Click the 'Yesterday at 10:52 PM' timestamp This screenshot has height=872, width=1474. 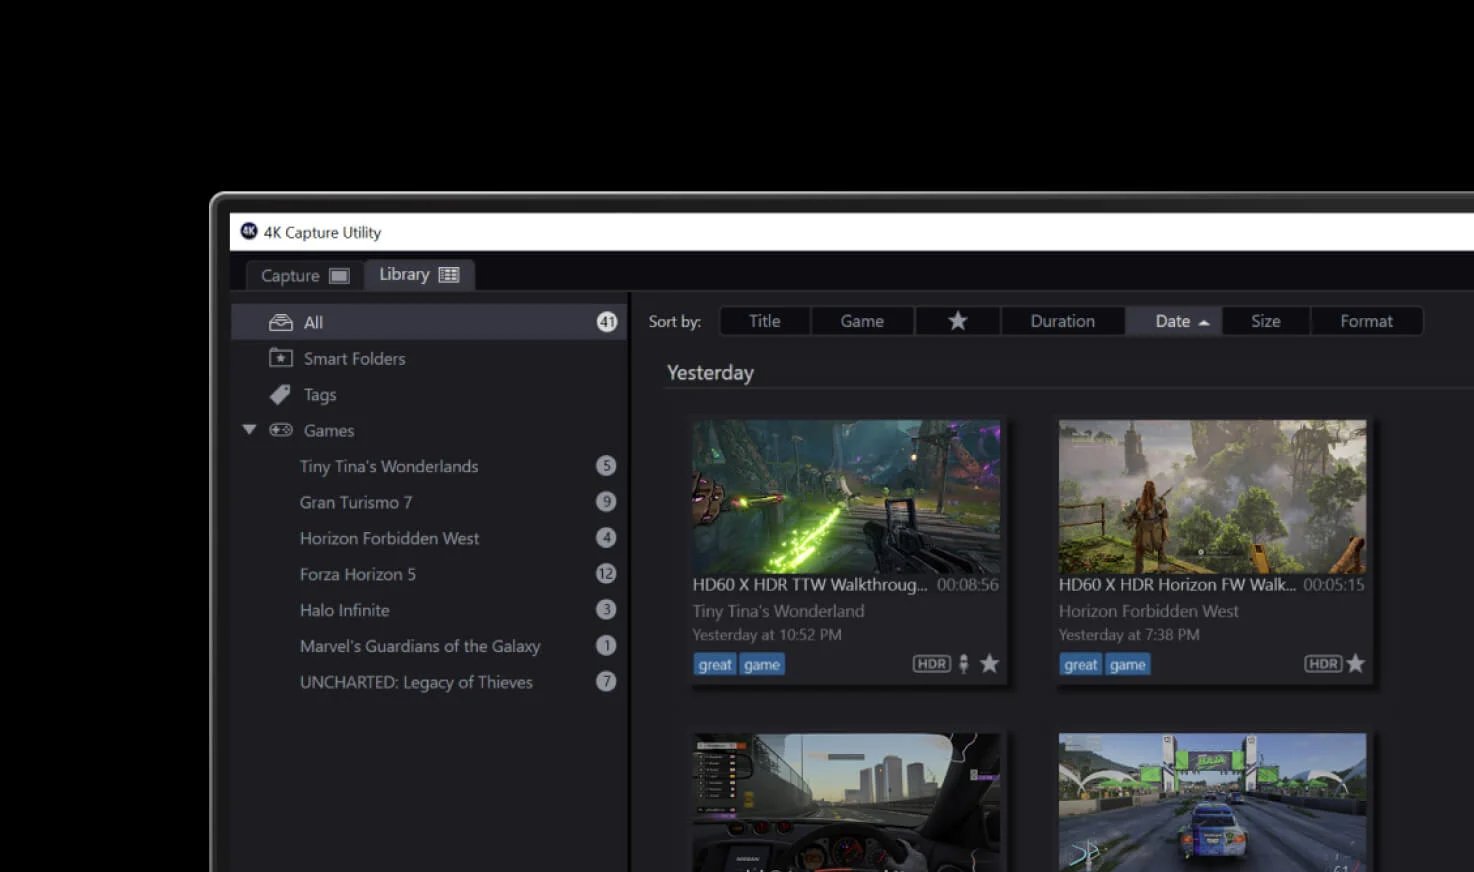click(x=767, y=635)
